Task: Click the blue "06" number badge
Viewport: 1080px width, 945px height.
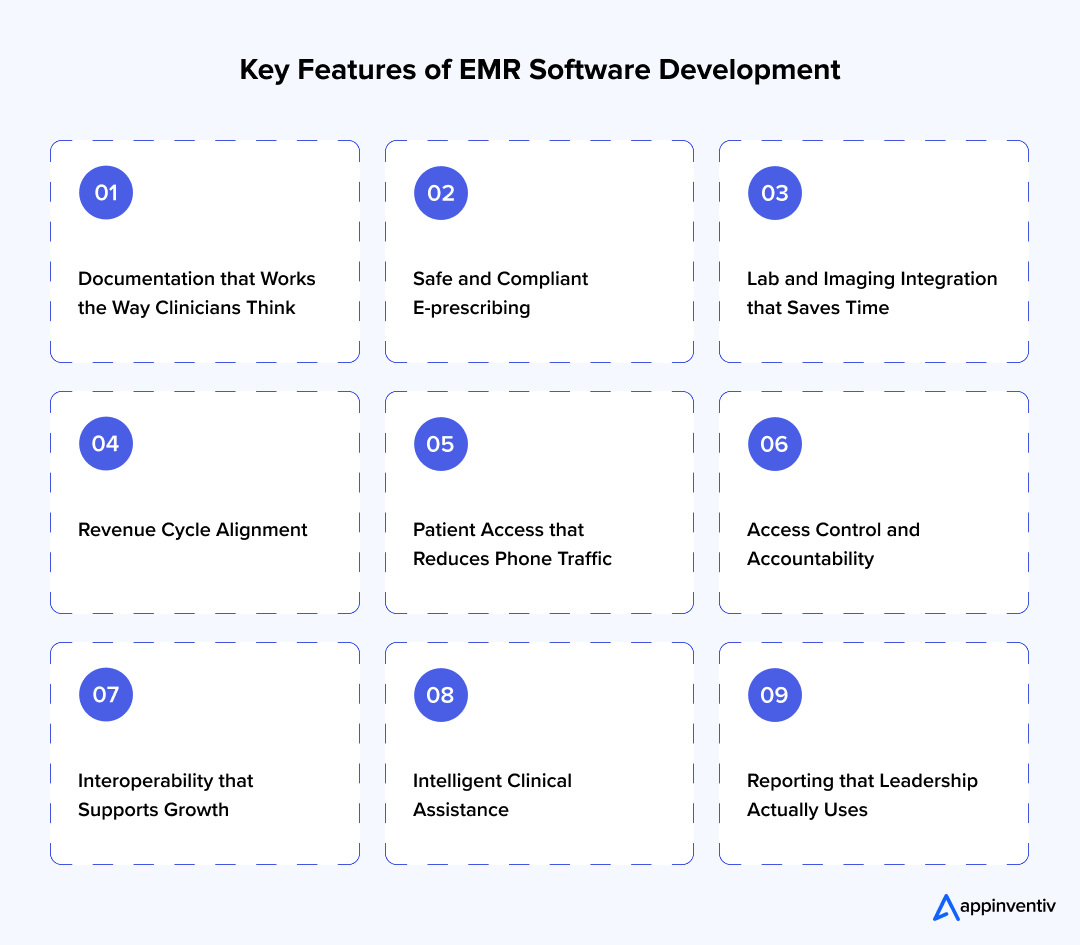Action: (774, 443)
